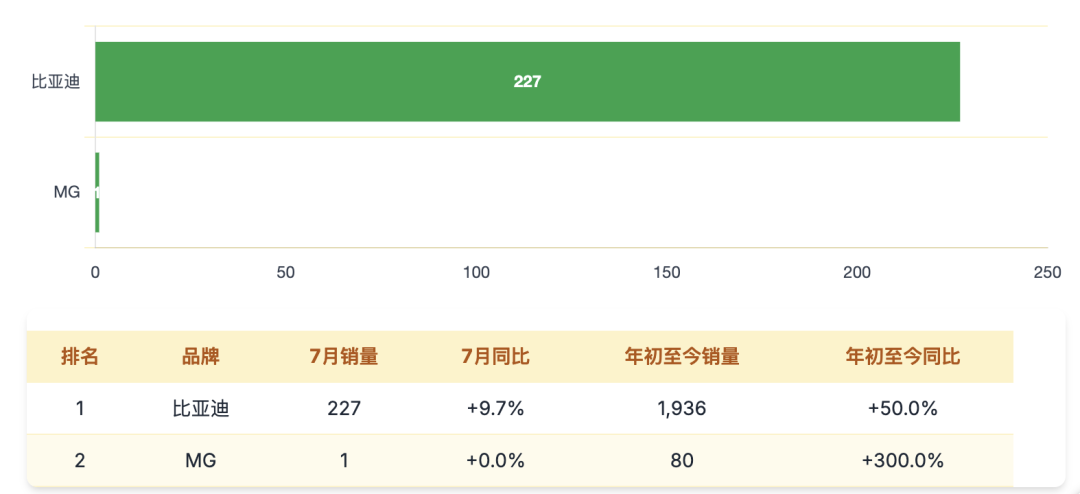1080x494 pixels.
Task: Click the 250 x-axis tick label
Action: click(x=1047, y=273)
